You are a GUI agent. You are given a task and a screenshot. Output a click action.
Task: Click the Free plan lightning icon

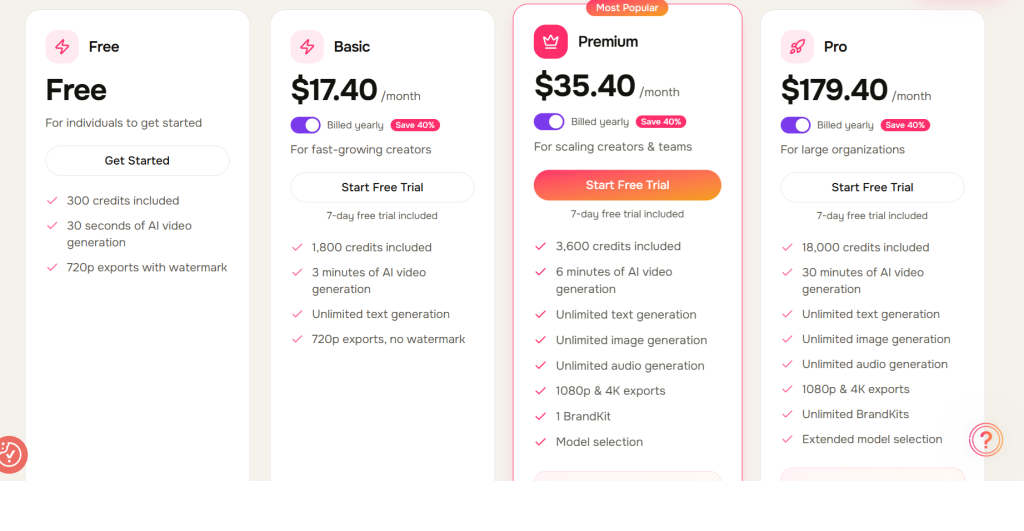[62, 47]
